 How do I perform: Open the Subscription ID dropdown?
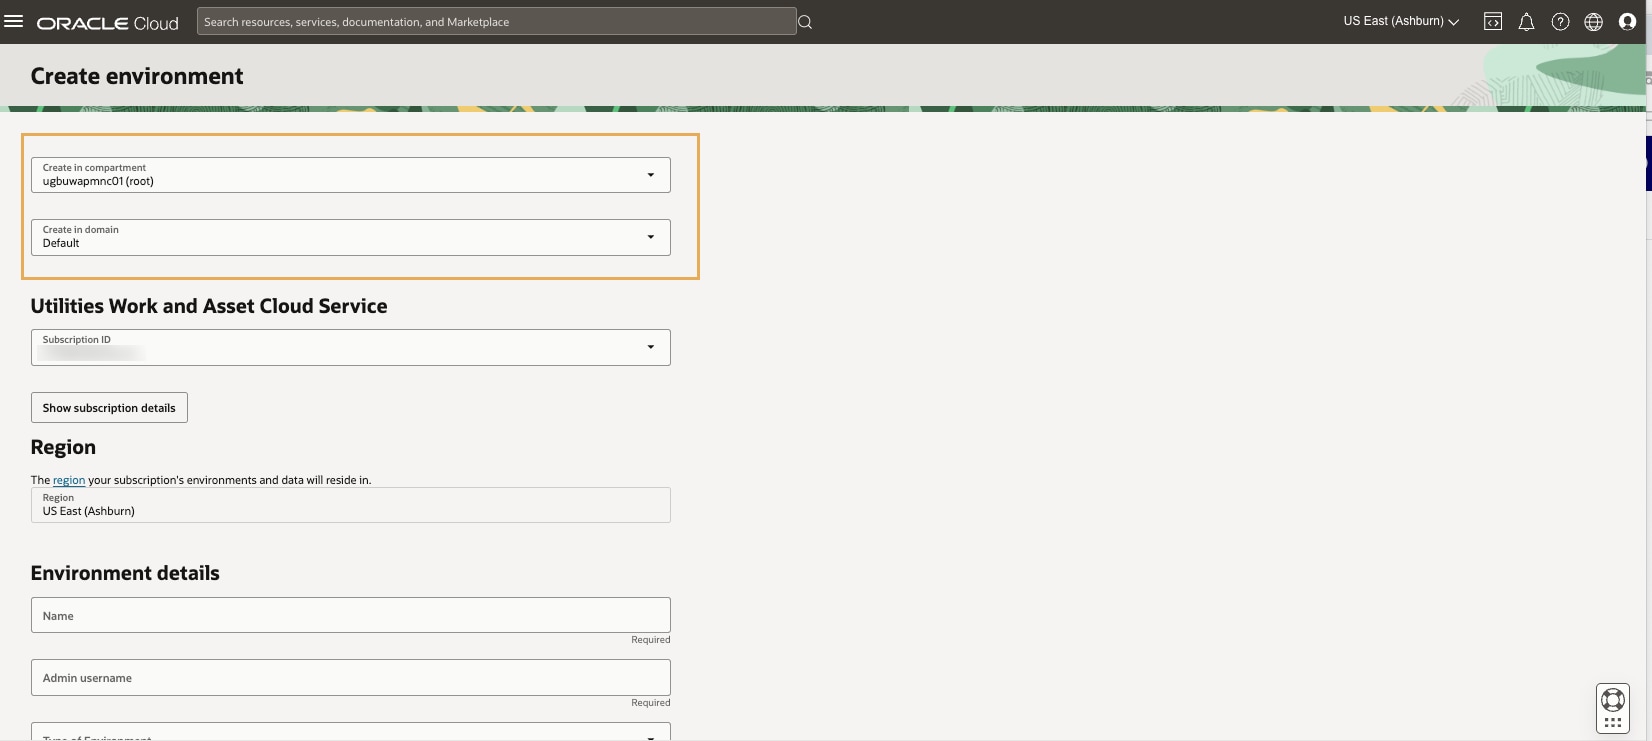351,347
